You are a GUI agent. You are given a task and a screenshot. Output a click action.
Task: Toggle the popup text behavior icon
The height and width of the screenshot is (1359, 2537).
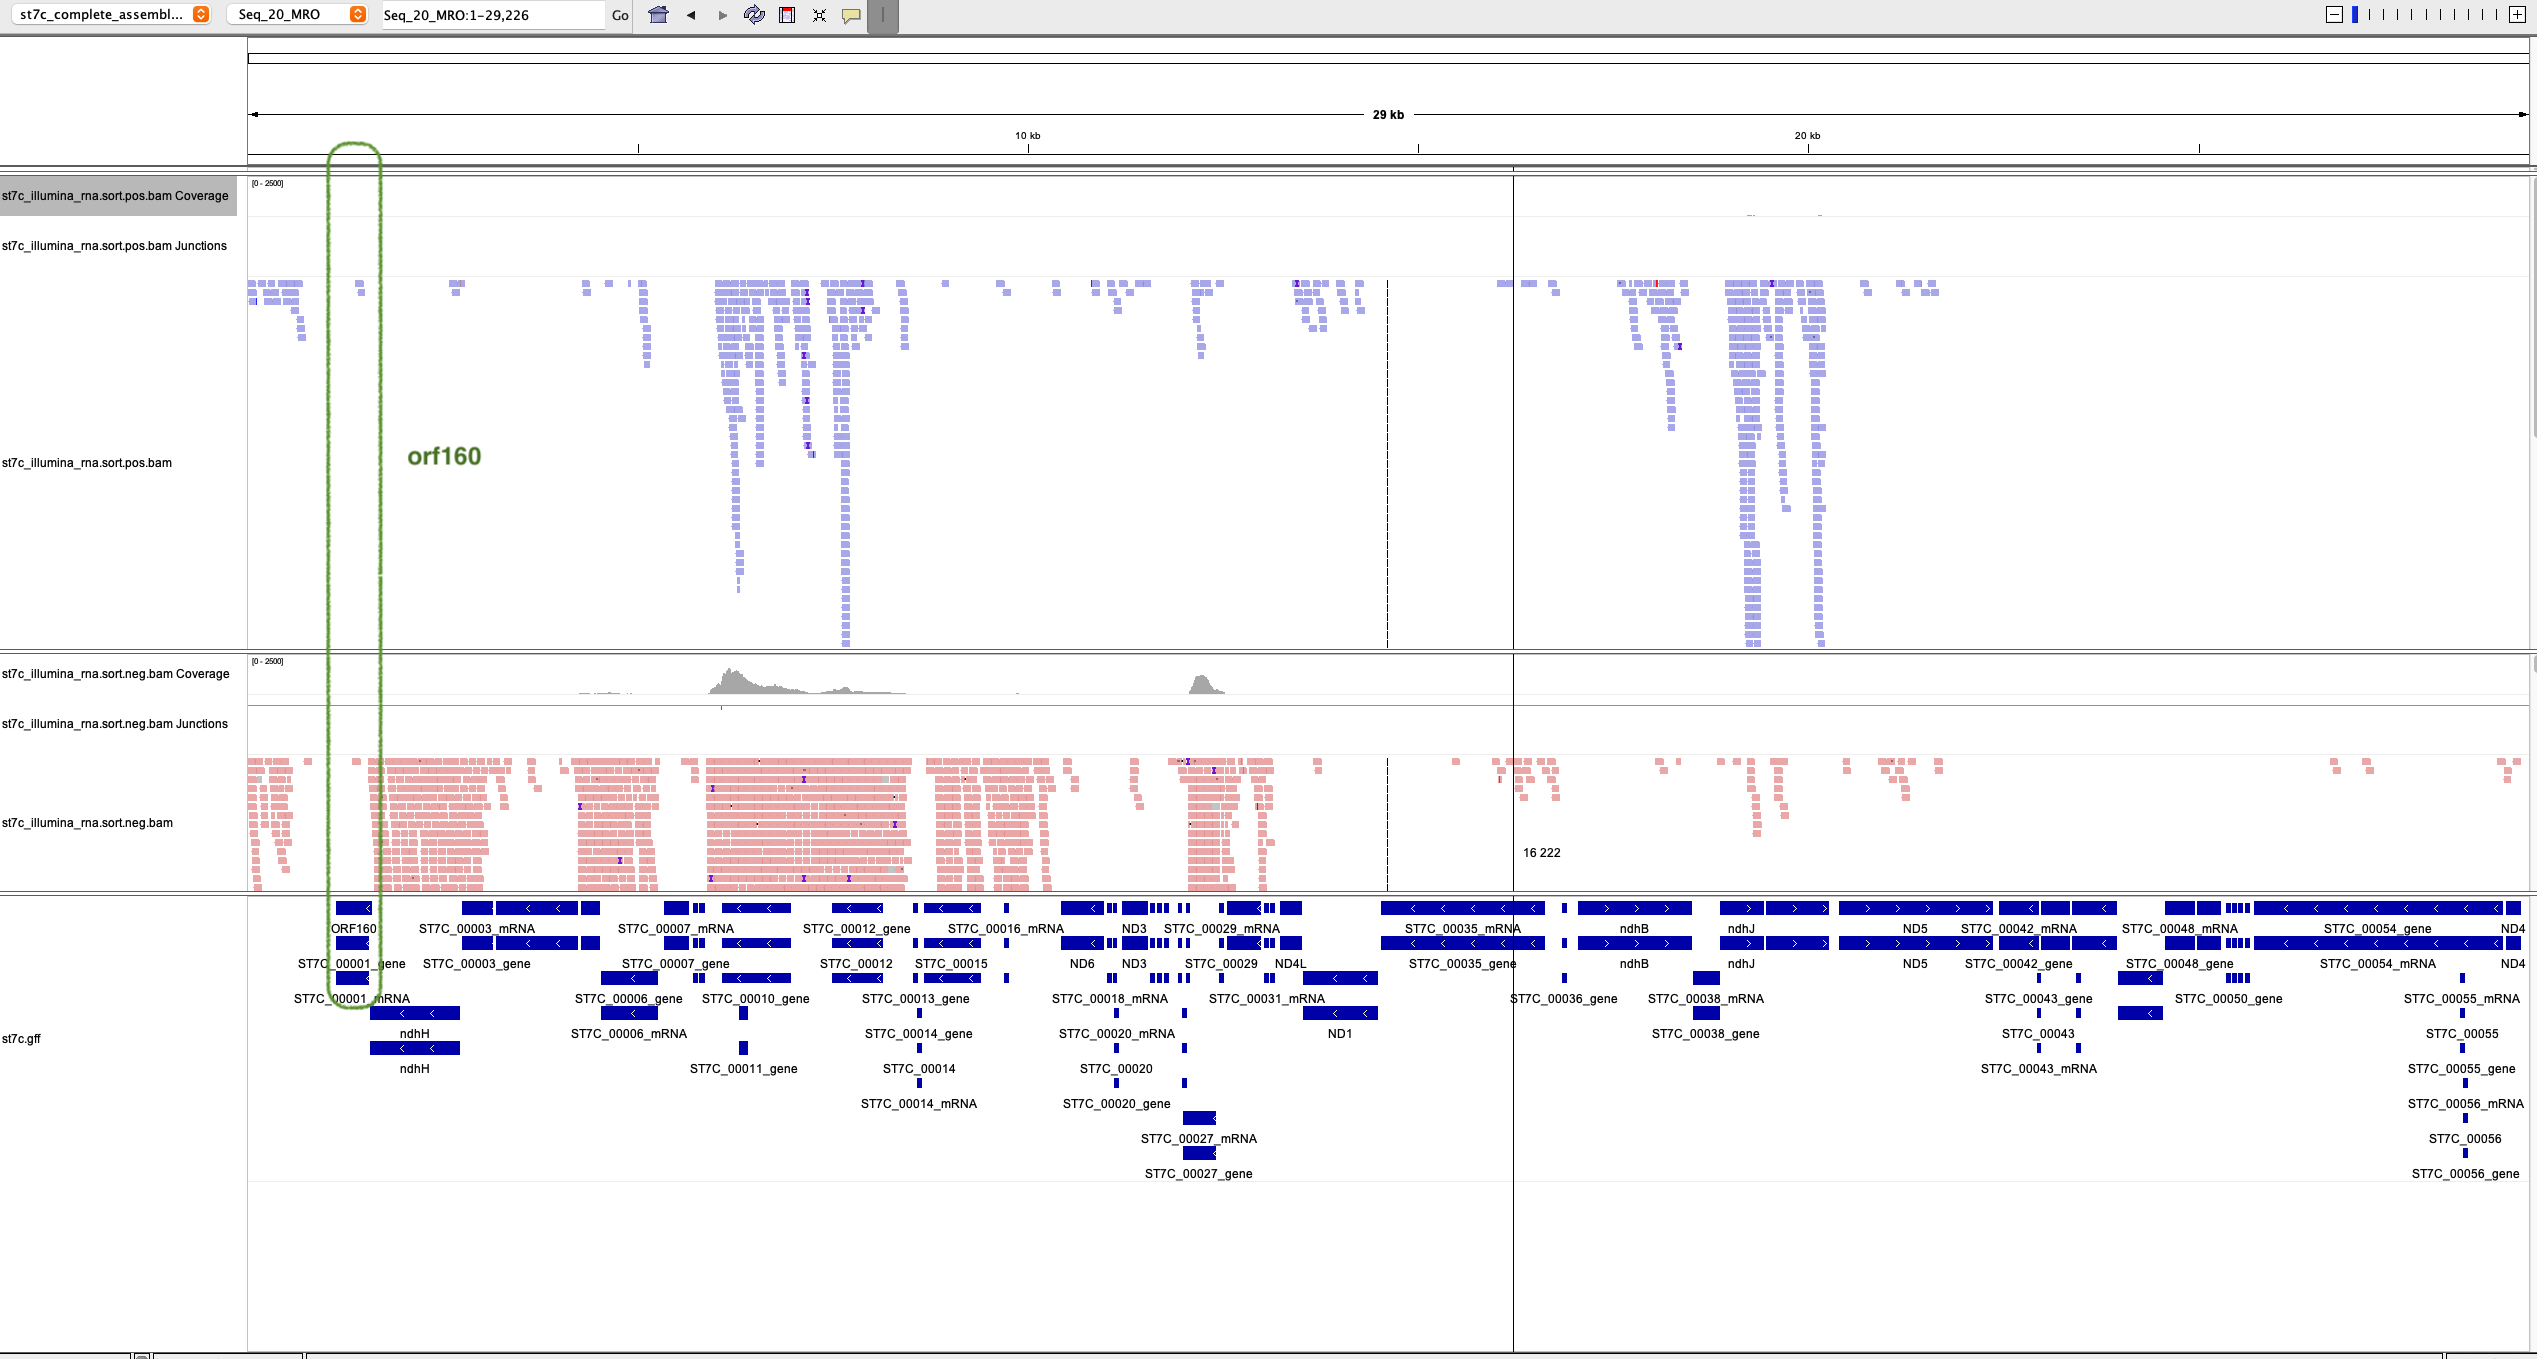(x=851, y=15)
